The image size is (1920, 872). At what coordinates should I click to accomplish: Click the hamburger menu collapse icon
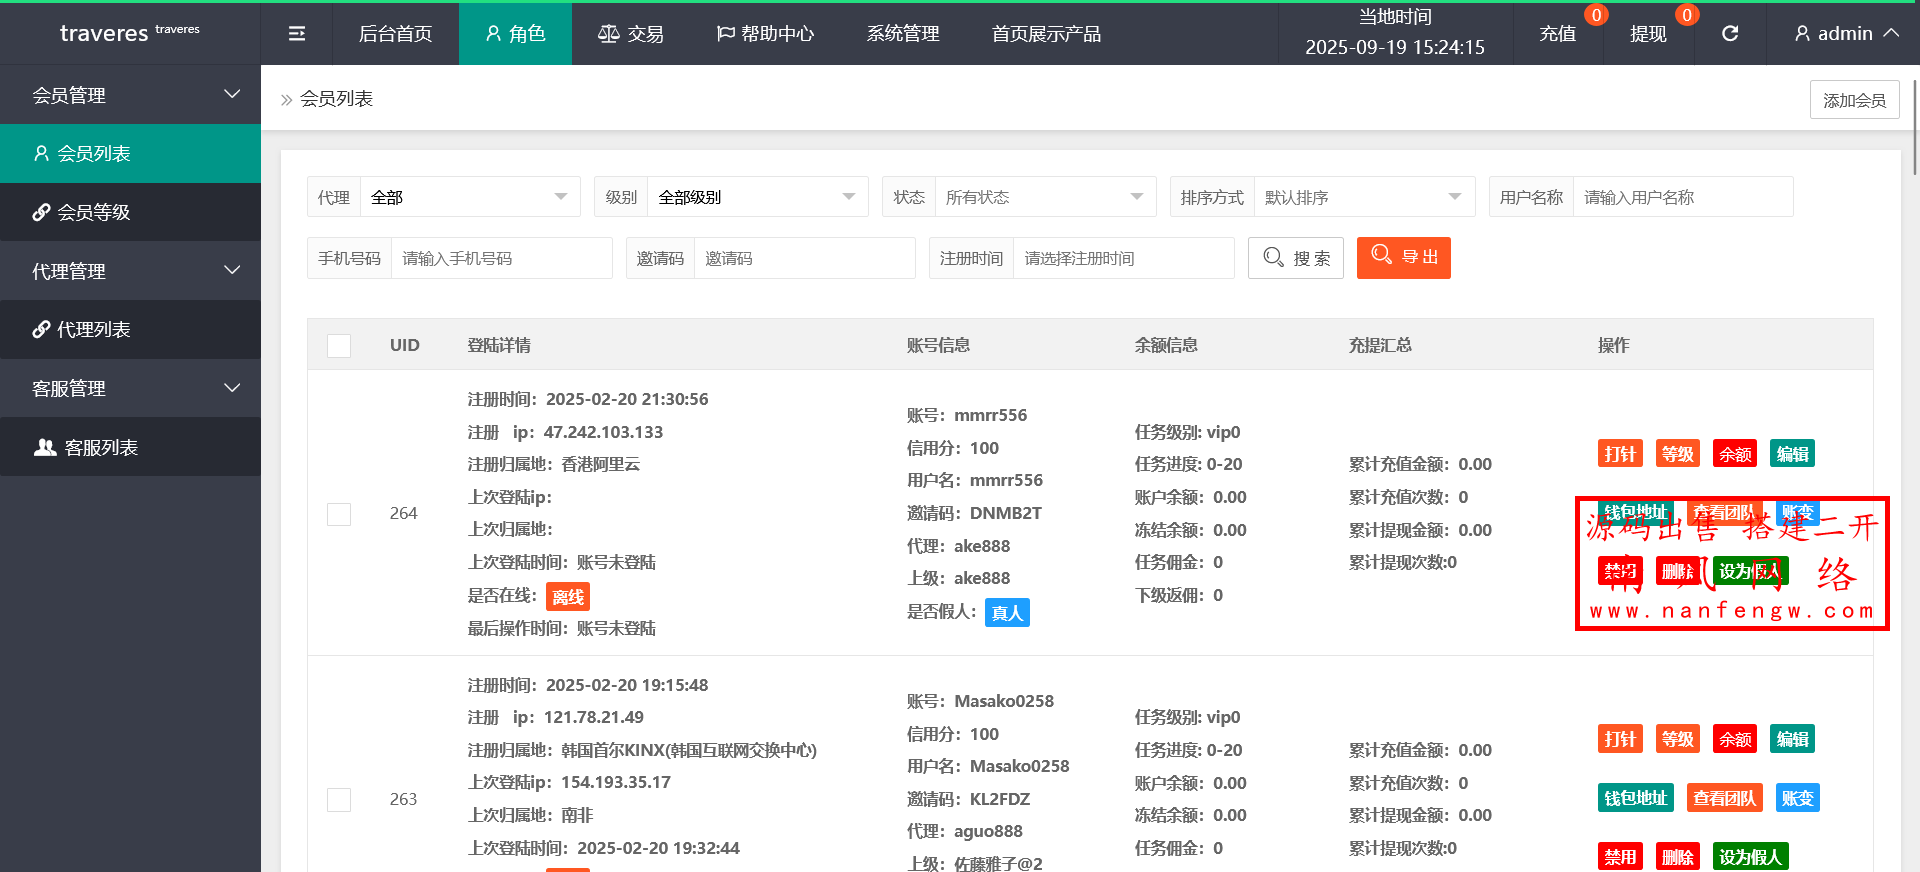pos(297,34)
